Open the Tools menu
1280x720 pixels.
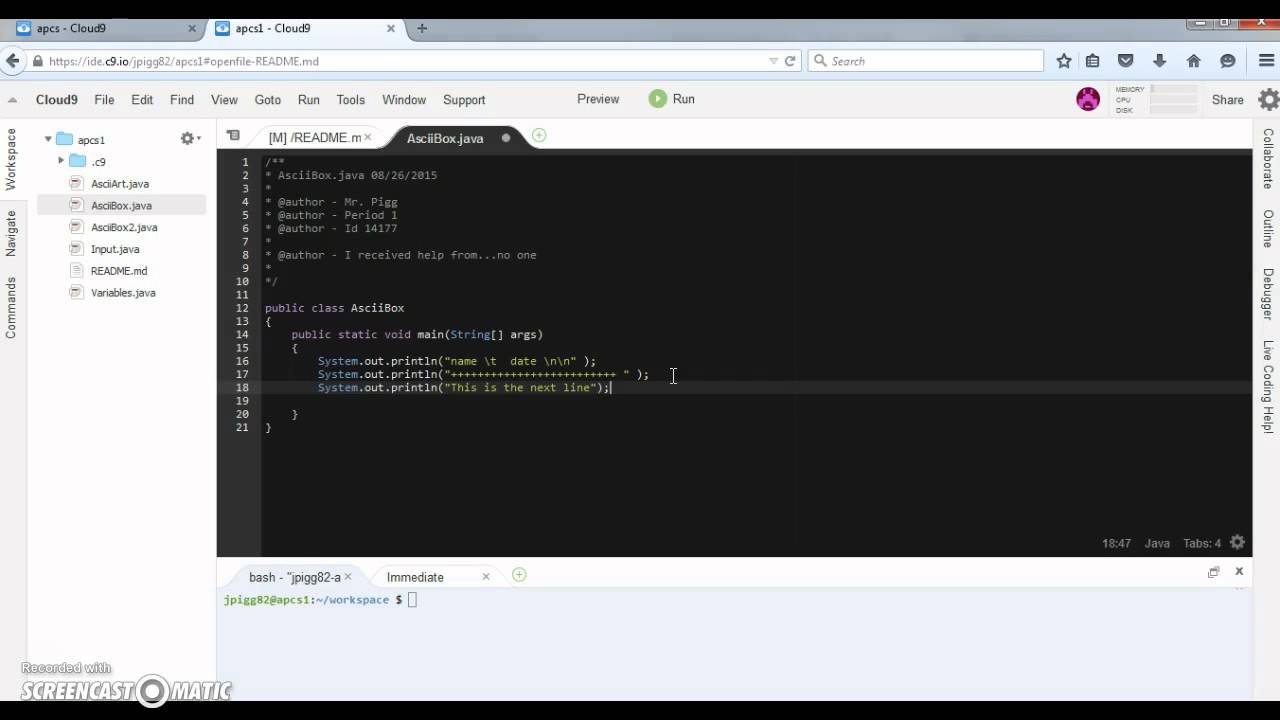click(x=350, y=100)
